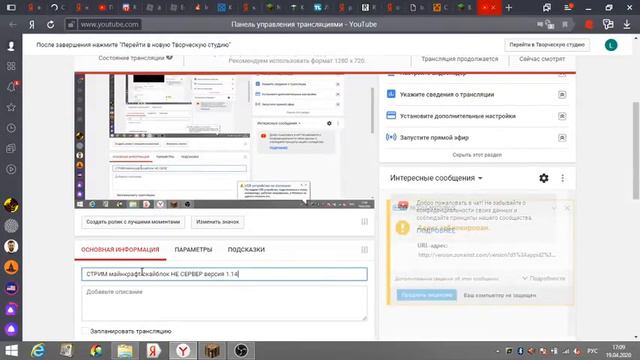Viewport: 640px width, 360px height.
Task: Click 'Запустите прямой эфир' step text
Action: [x=434, y=138]
